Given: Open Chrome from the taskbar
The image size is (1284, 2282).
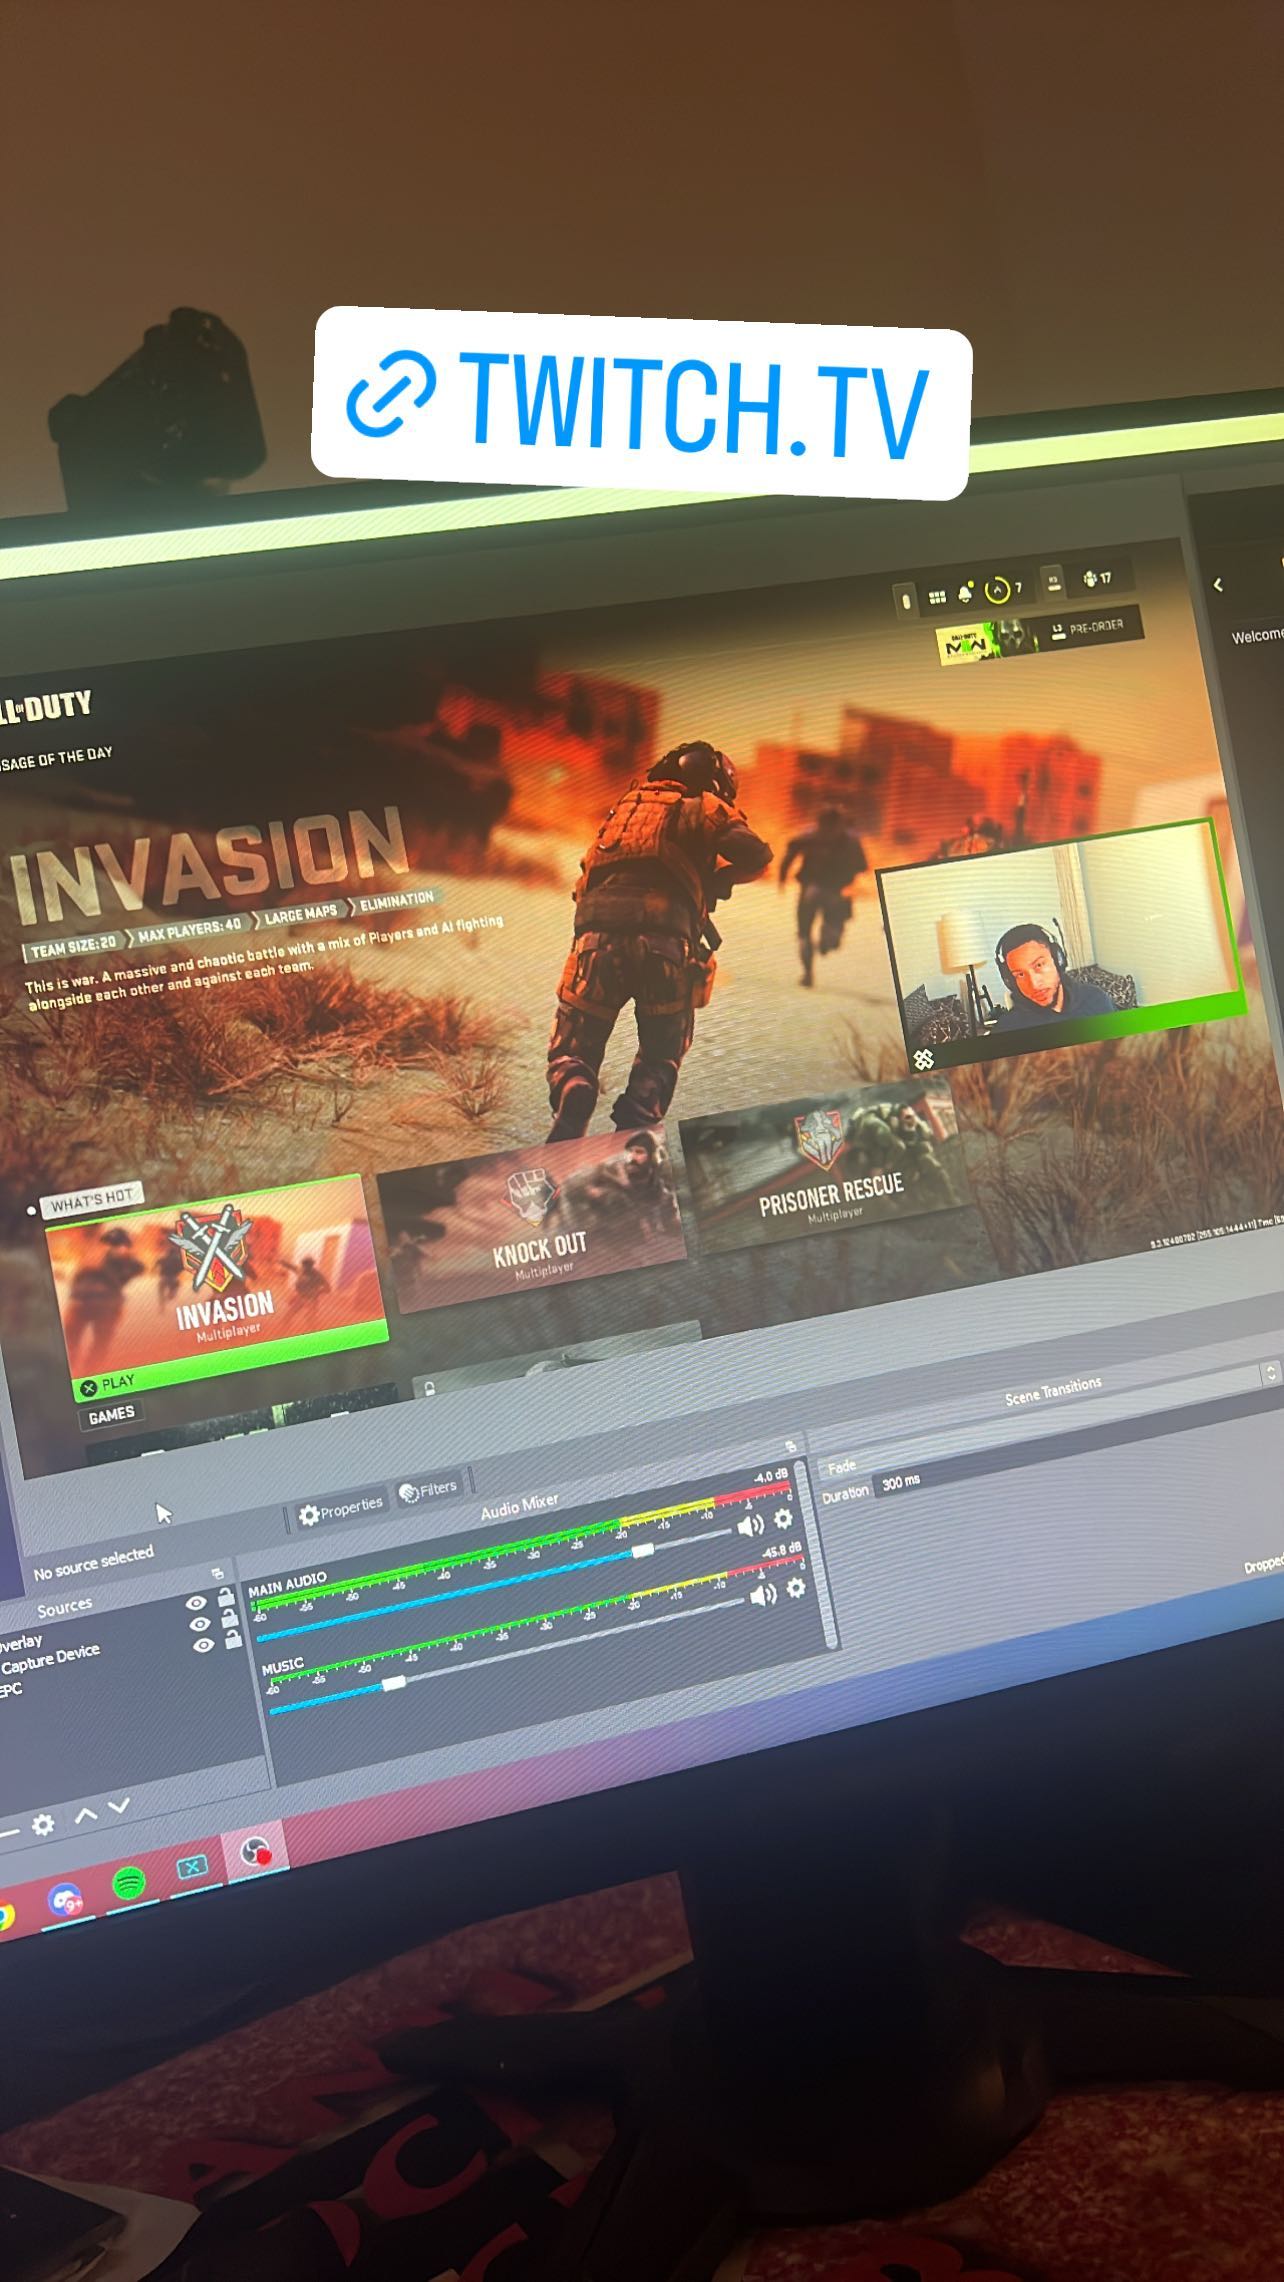Looking at the screenshot, I should (5, 1917).
